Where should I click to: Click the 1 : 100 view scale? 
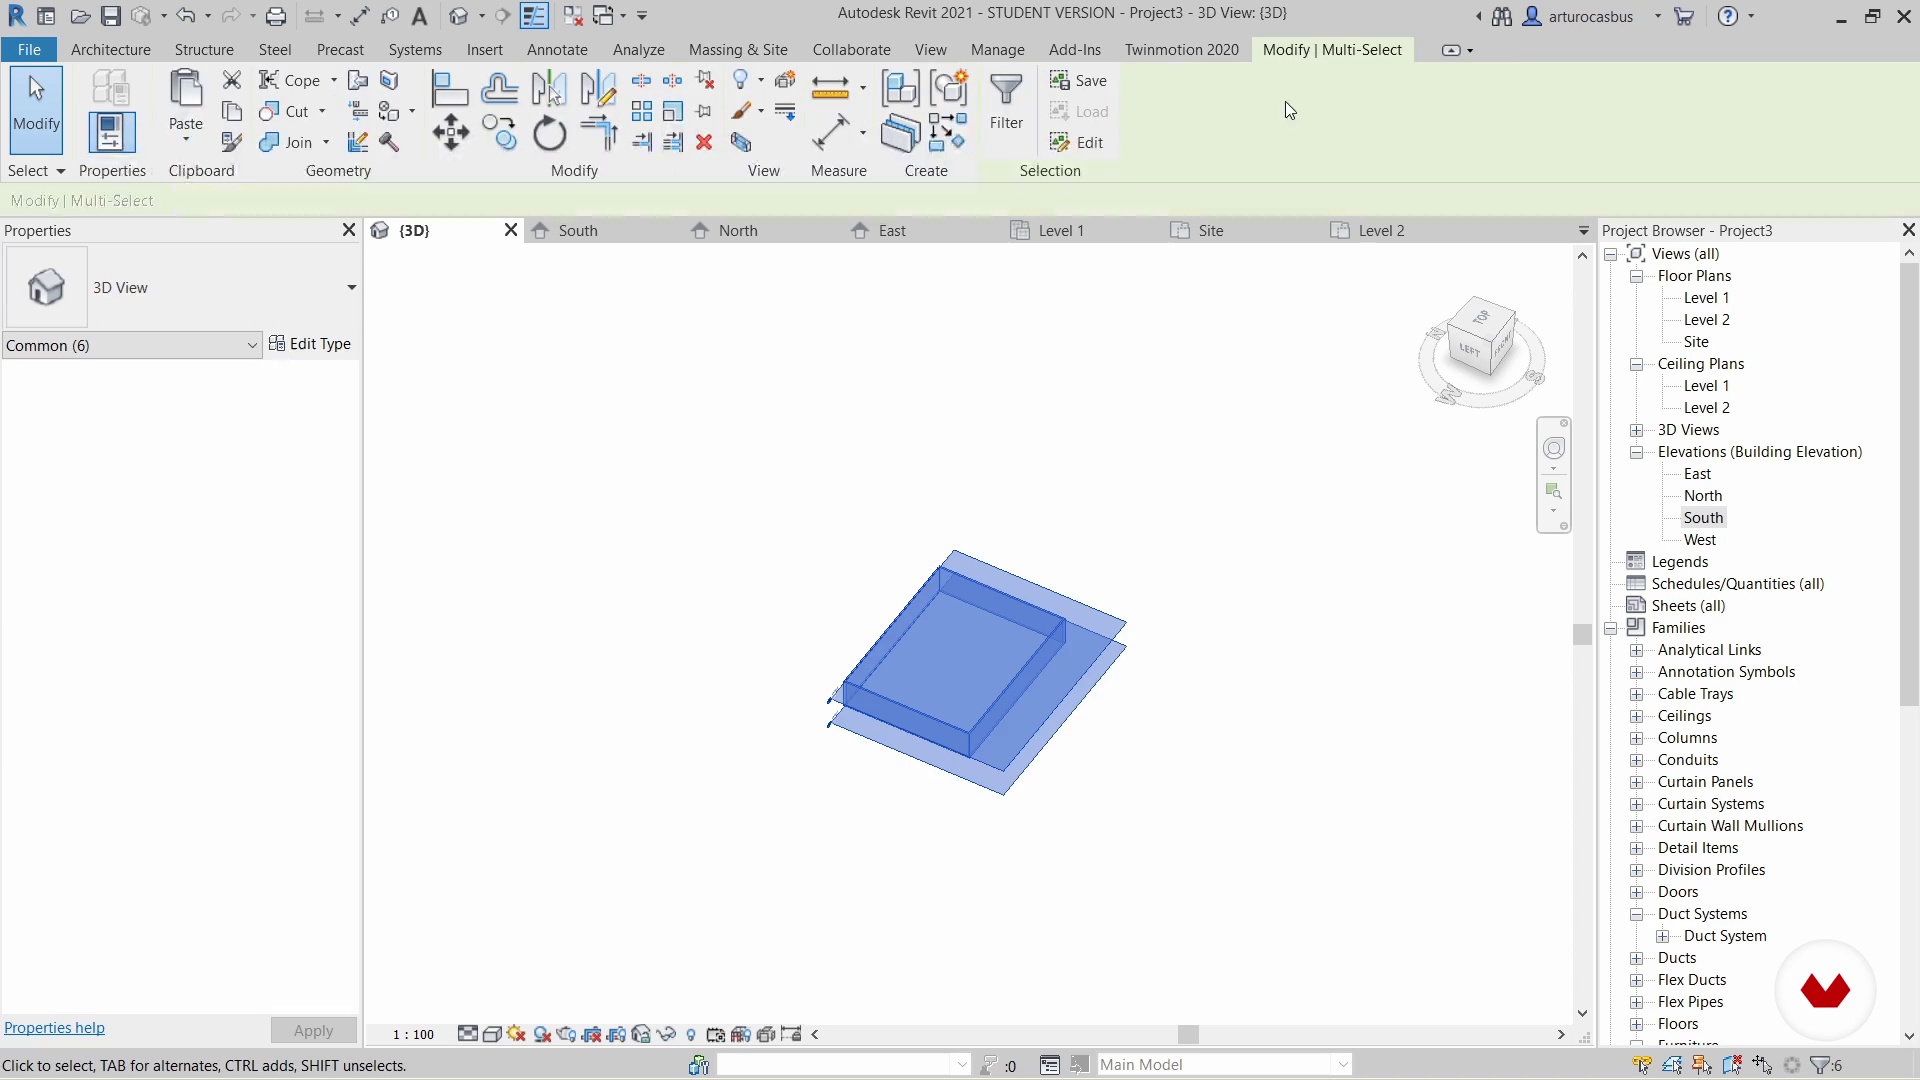(413, 1035)
